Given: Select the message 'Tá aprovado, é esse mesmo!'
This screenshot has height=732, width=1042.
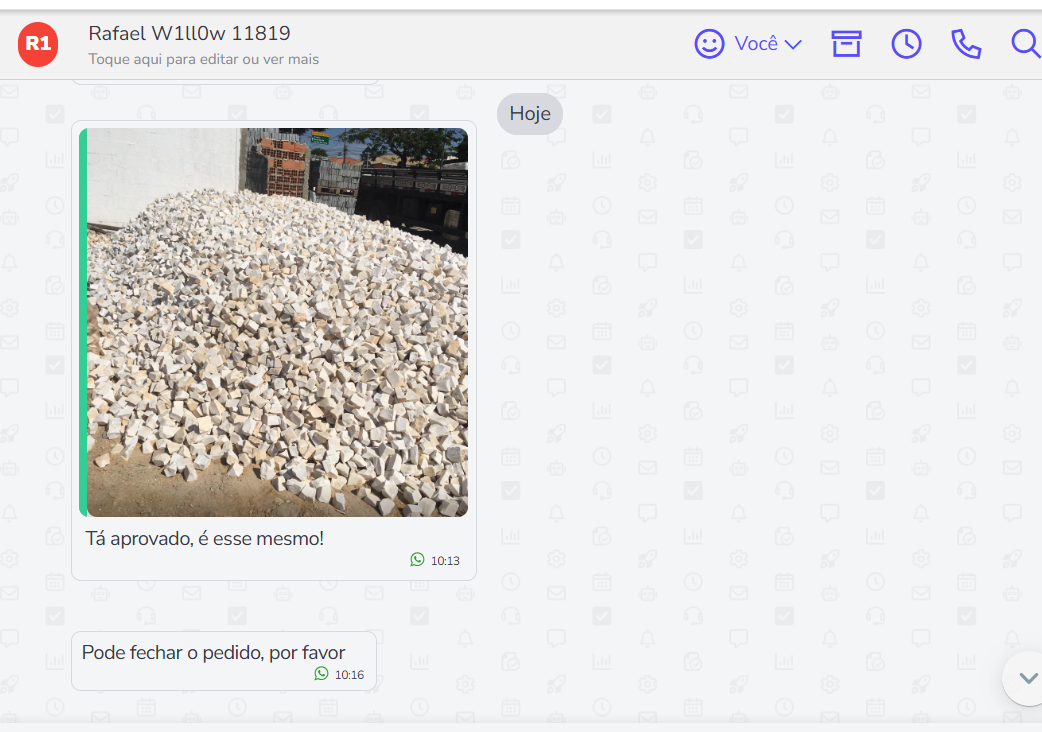Looking at the screenshot, I should tap(205, 539).
